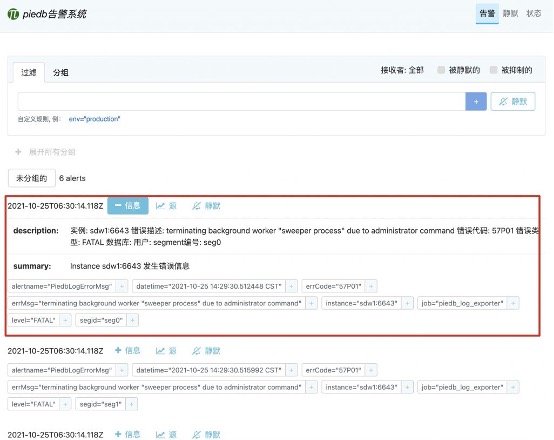The image size is (554, 440).
Task: Click the piedb green logo icon
Action: tap(13, 14)
